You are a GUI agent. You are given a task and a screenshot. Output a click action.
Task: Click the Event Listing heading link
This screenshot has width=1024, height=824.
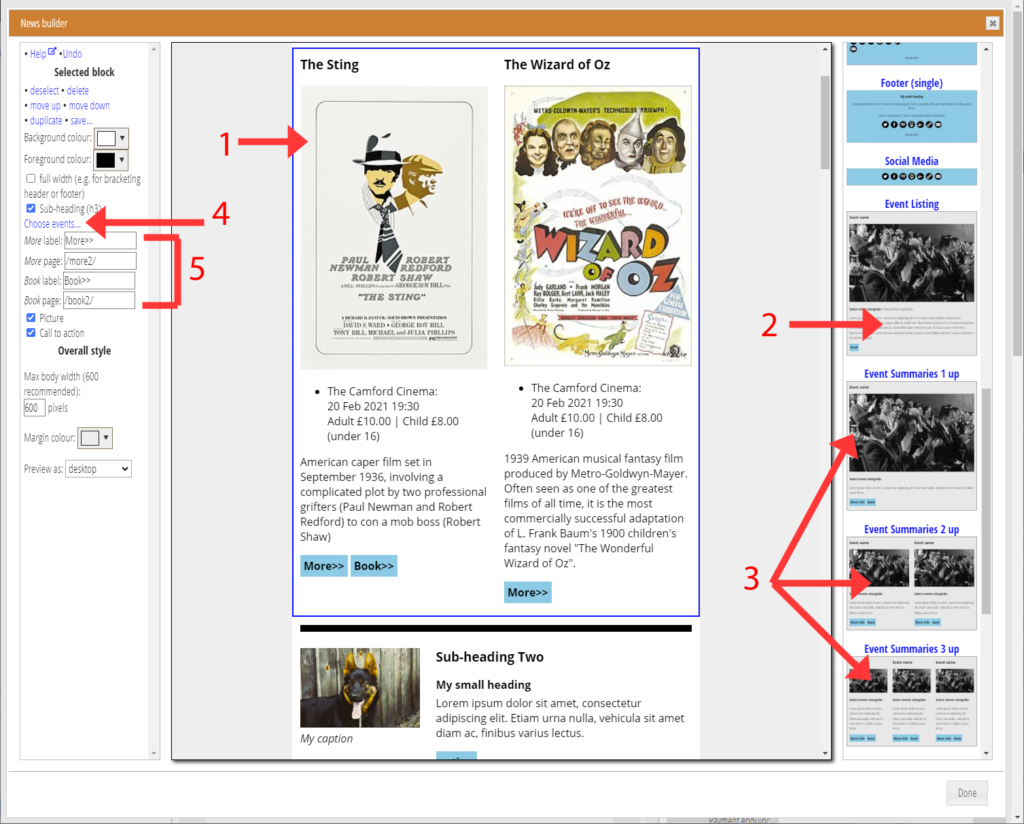click(x=912, y=204)
